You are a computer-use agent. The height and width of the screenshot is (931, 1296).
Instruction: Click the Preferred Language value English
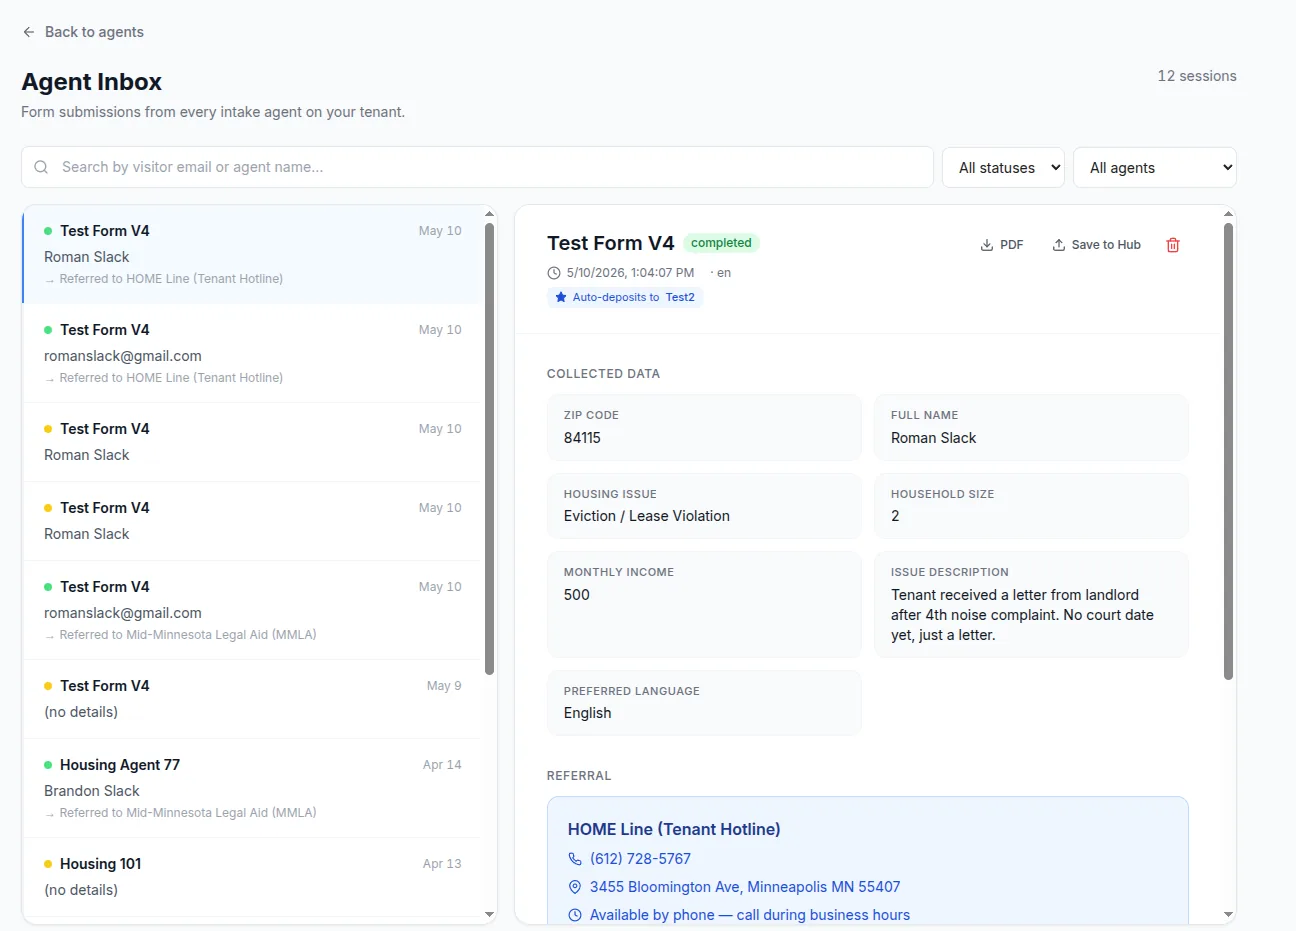(587, 713)
